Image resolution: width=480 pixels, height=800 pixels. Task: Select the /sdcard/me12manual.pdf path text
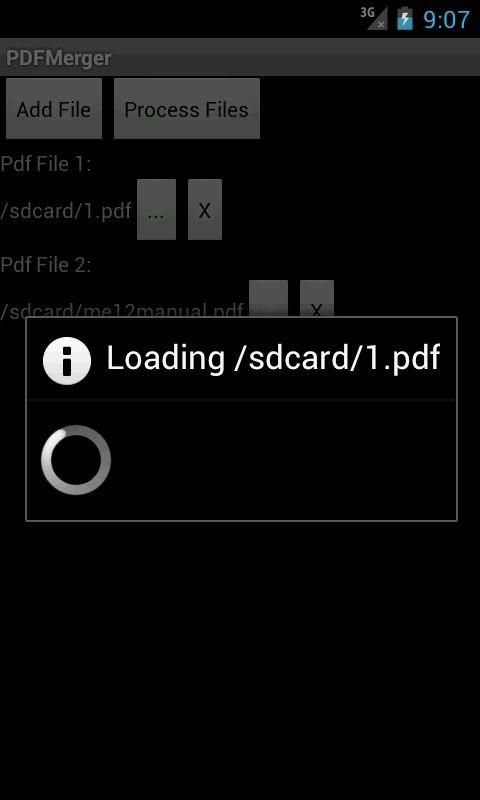[122, 309]
